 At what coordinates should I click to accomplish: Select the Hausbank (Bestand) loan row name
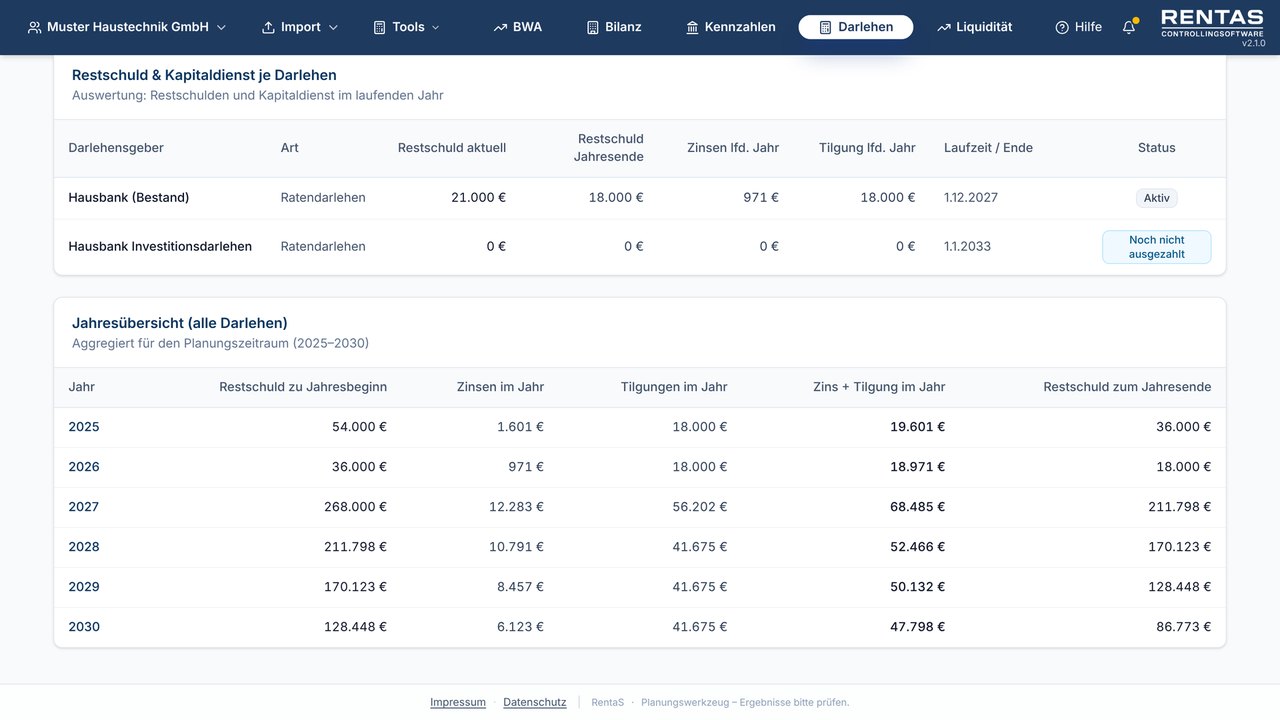point(129,198)
